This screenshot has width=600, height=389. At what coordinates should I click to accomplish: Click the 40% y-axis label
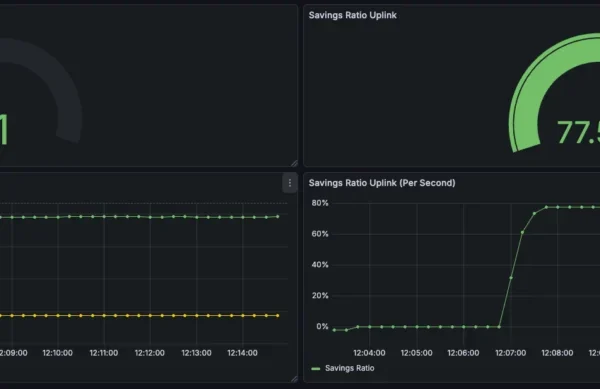tap(320, 265)
